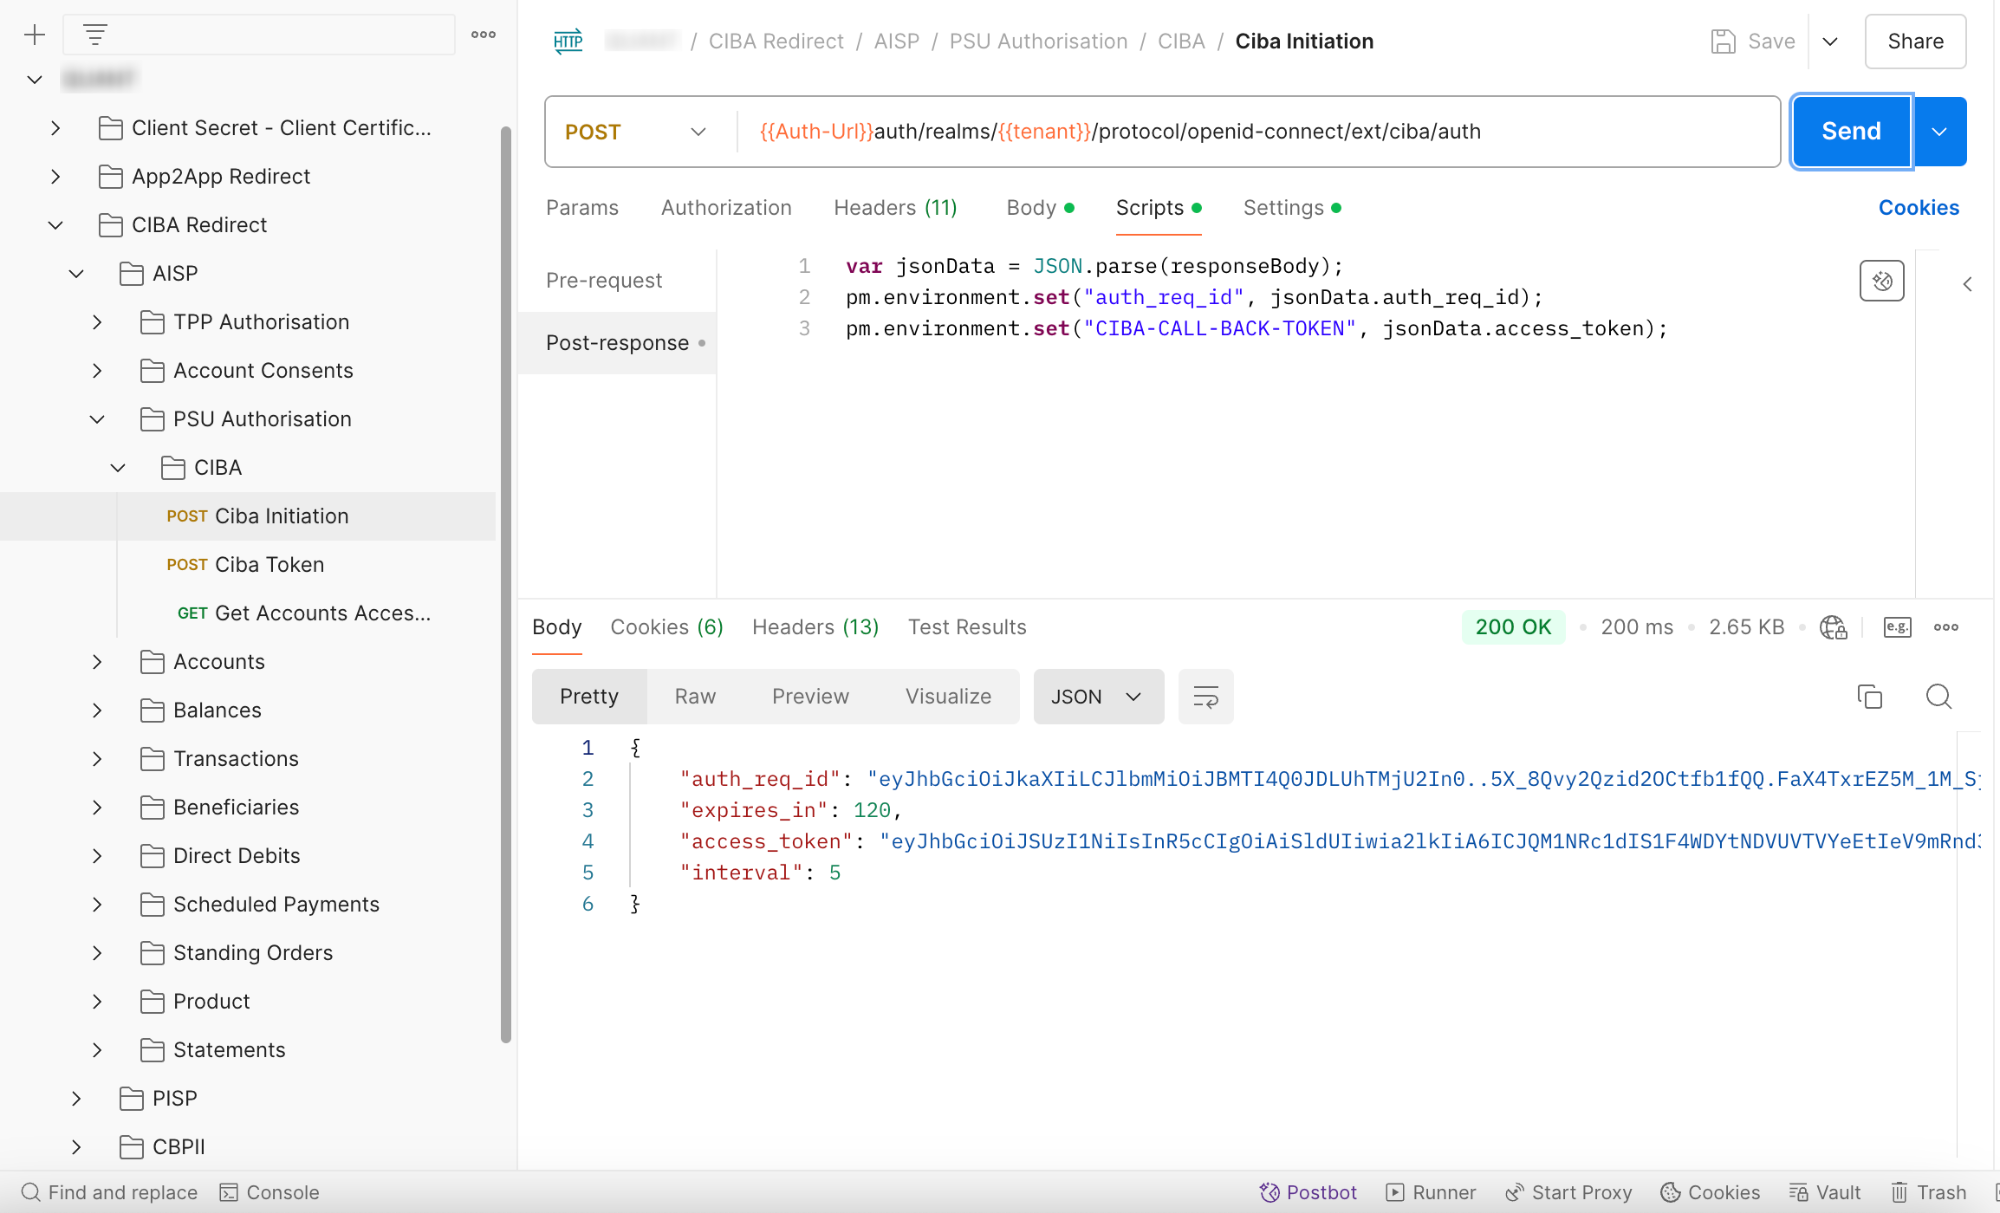The image size is (2000, 1213).
Task: Click the Send button
Action: [x=1851, y=132]
